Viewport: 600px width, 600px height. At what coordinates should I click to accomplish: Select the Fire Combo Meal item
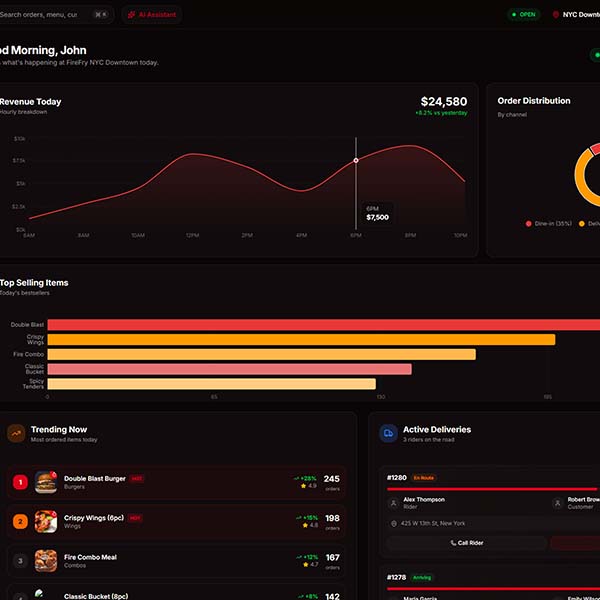point(176,561)
